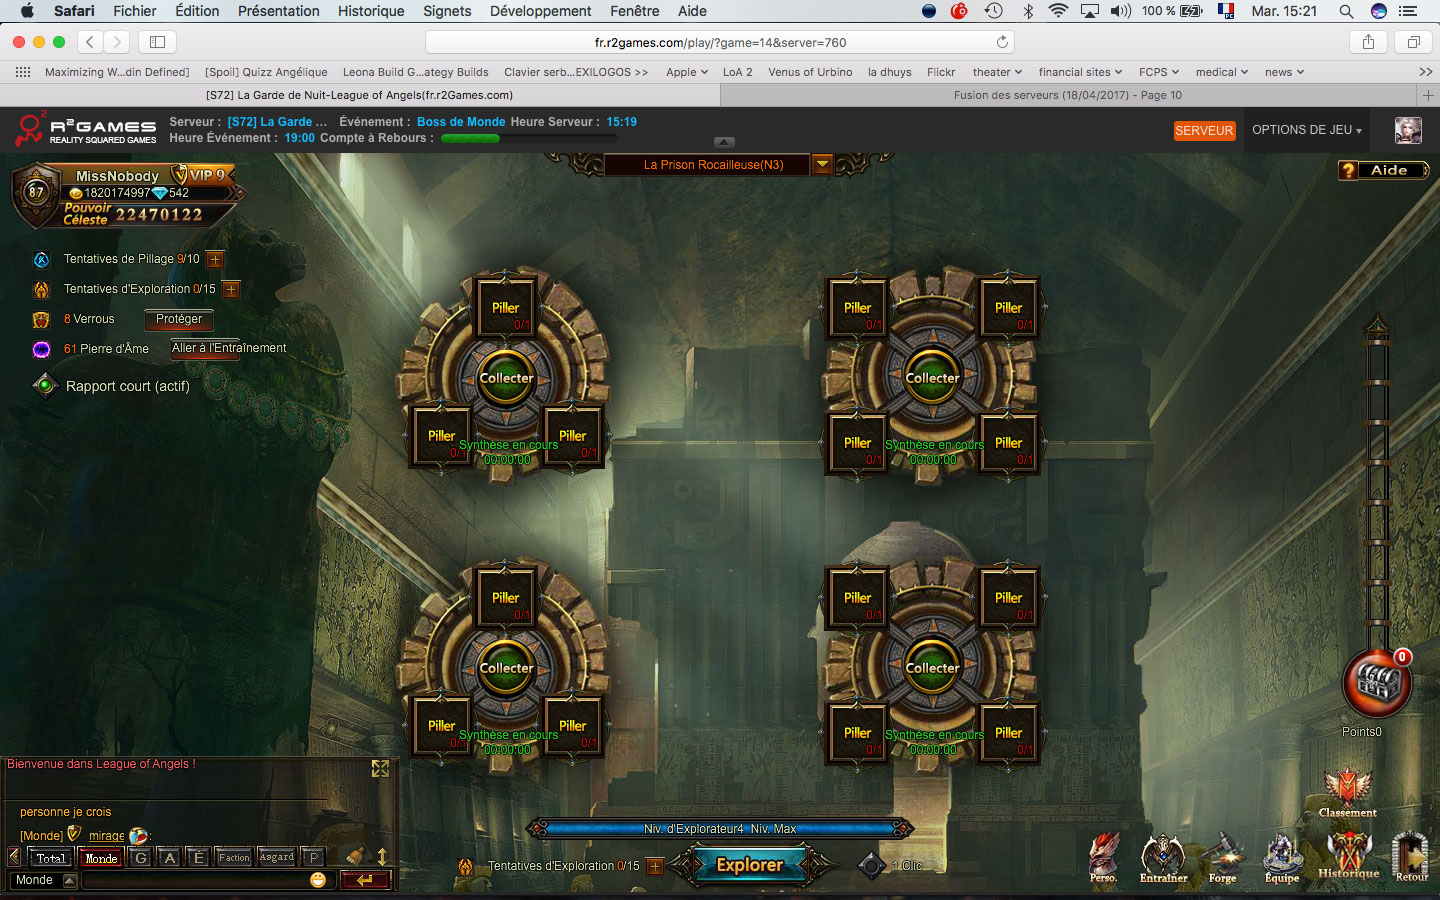
Task: Open the Monde chat channel selector
Action: click(x=44, y=880)
